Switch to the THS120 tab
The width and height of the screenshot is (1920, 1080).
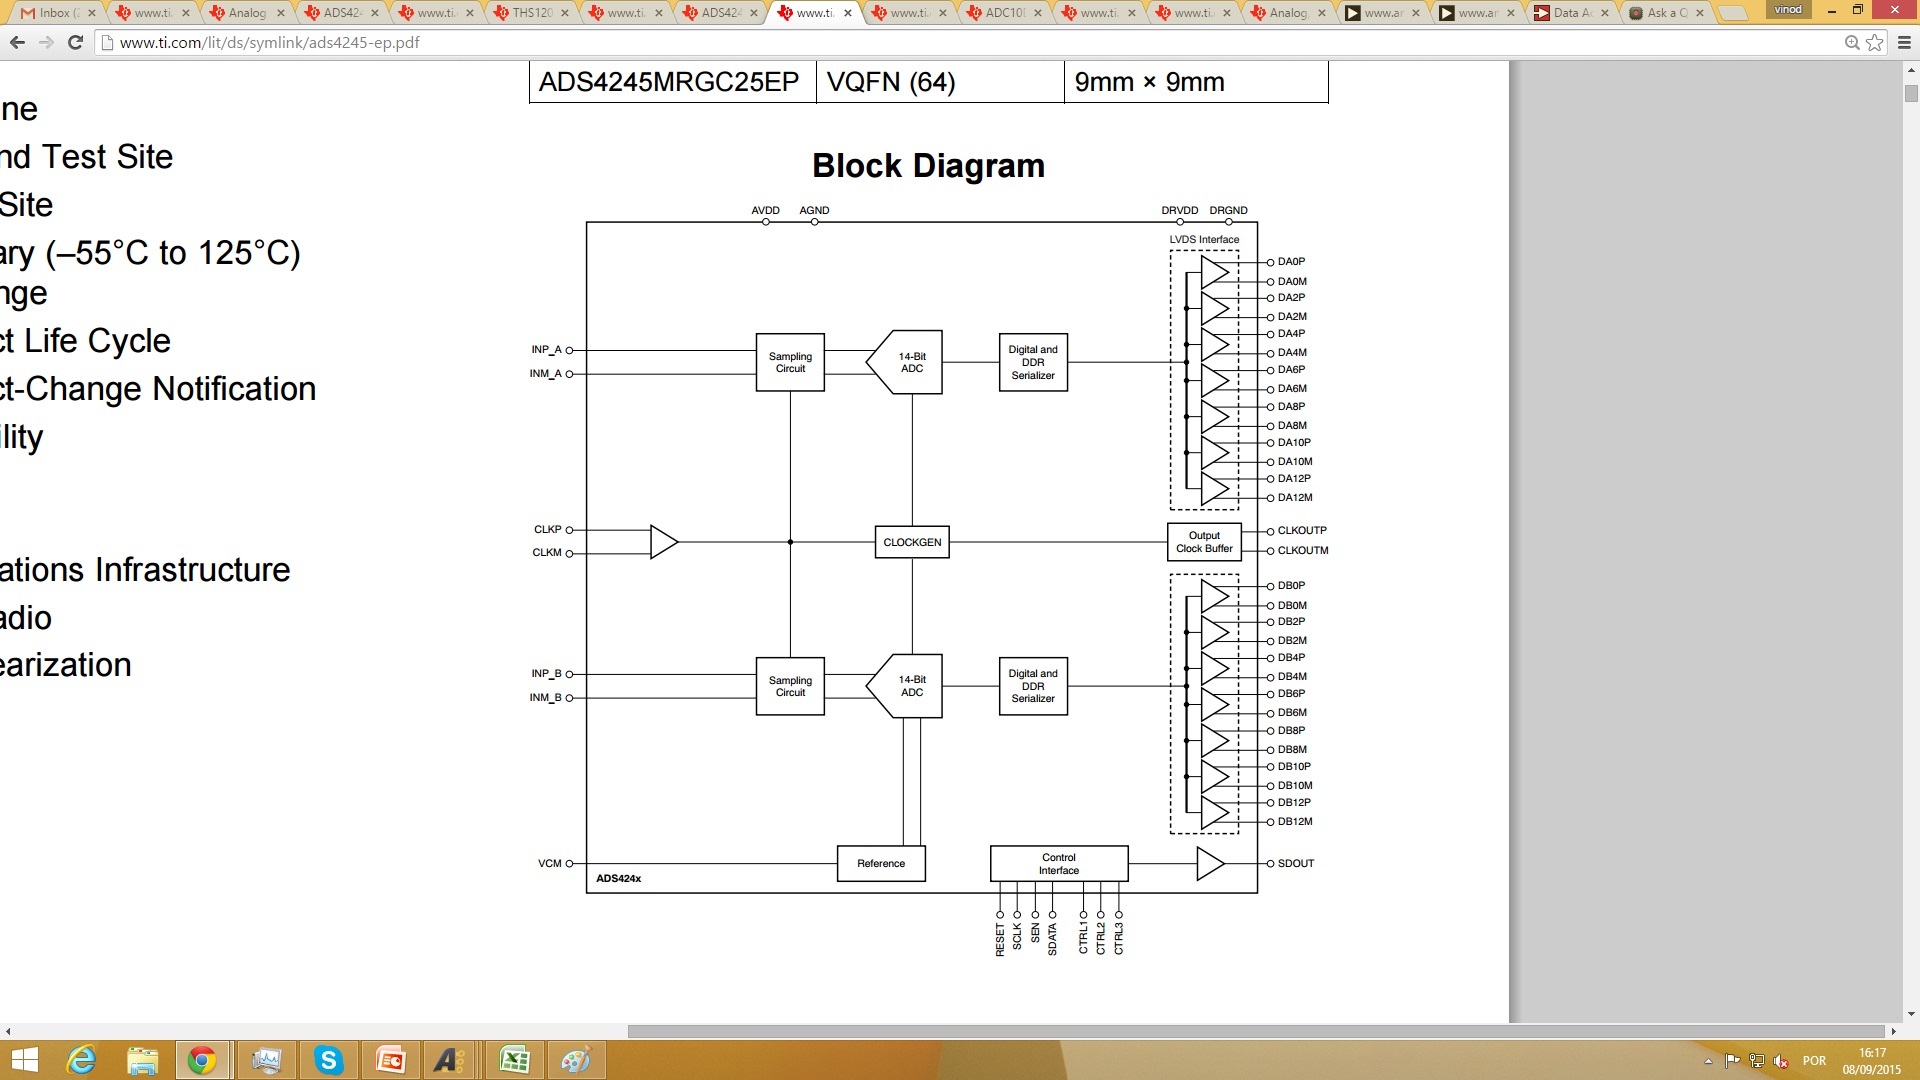coord(530,13)
